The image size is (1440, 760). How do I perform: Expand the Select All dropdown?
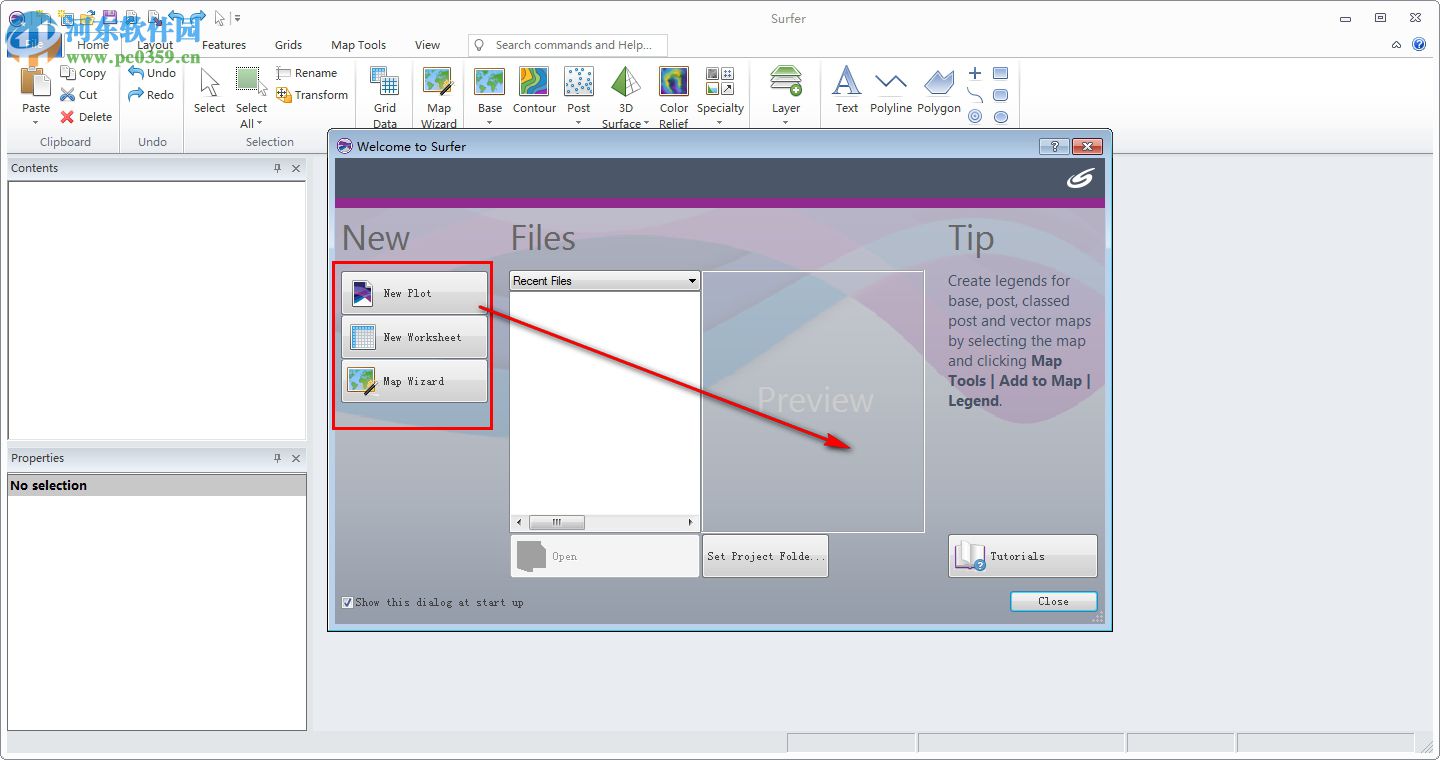click(x=259, y=124)
